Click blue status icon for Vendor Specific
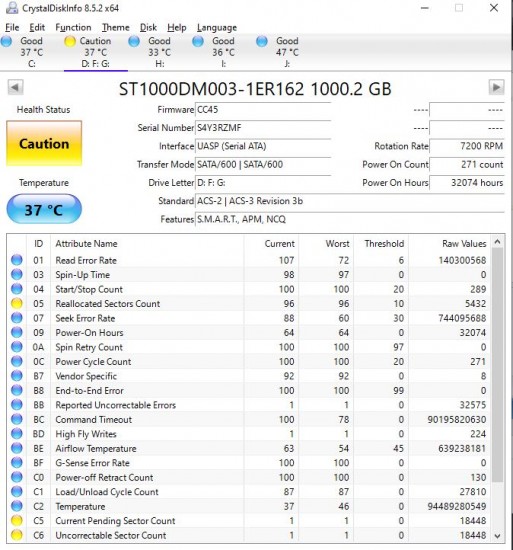 pos(16,376)
